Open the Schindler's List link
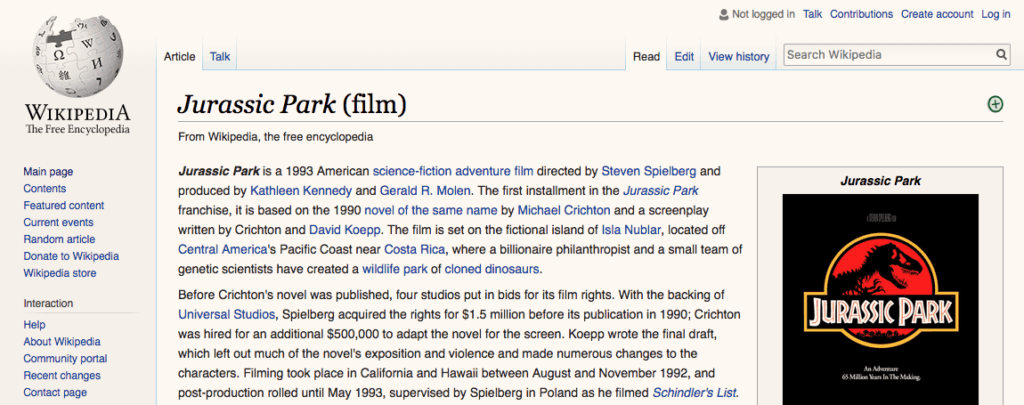 [695, 393]
